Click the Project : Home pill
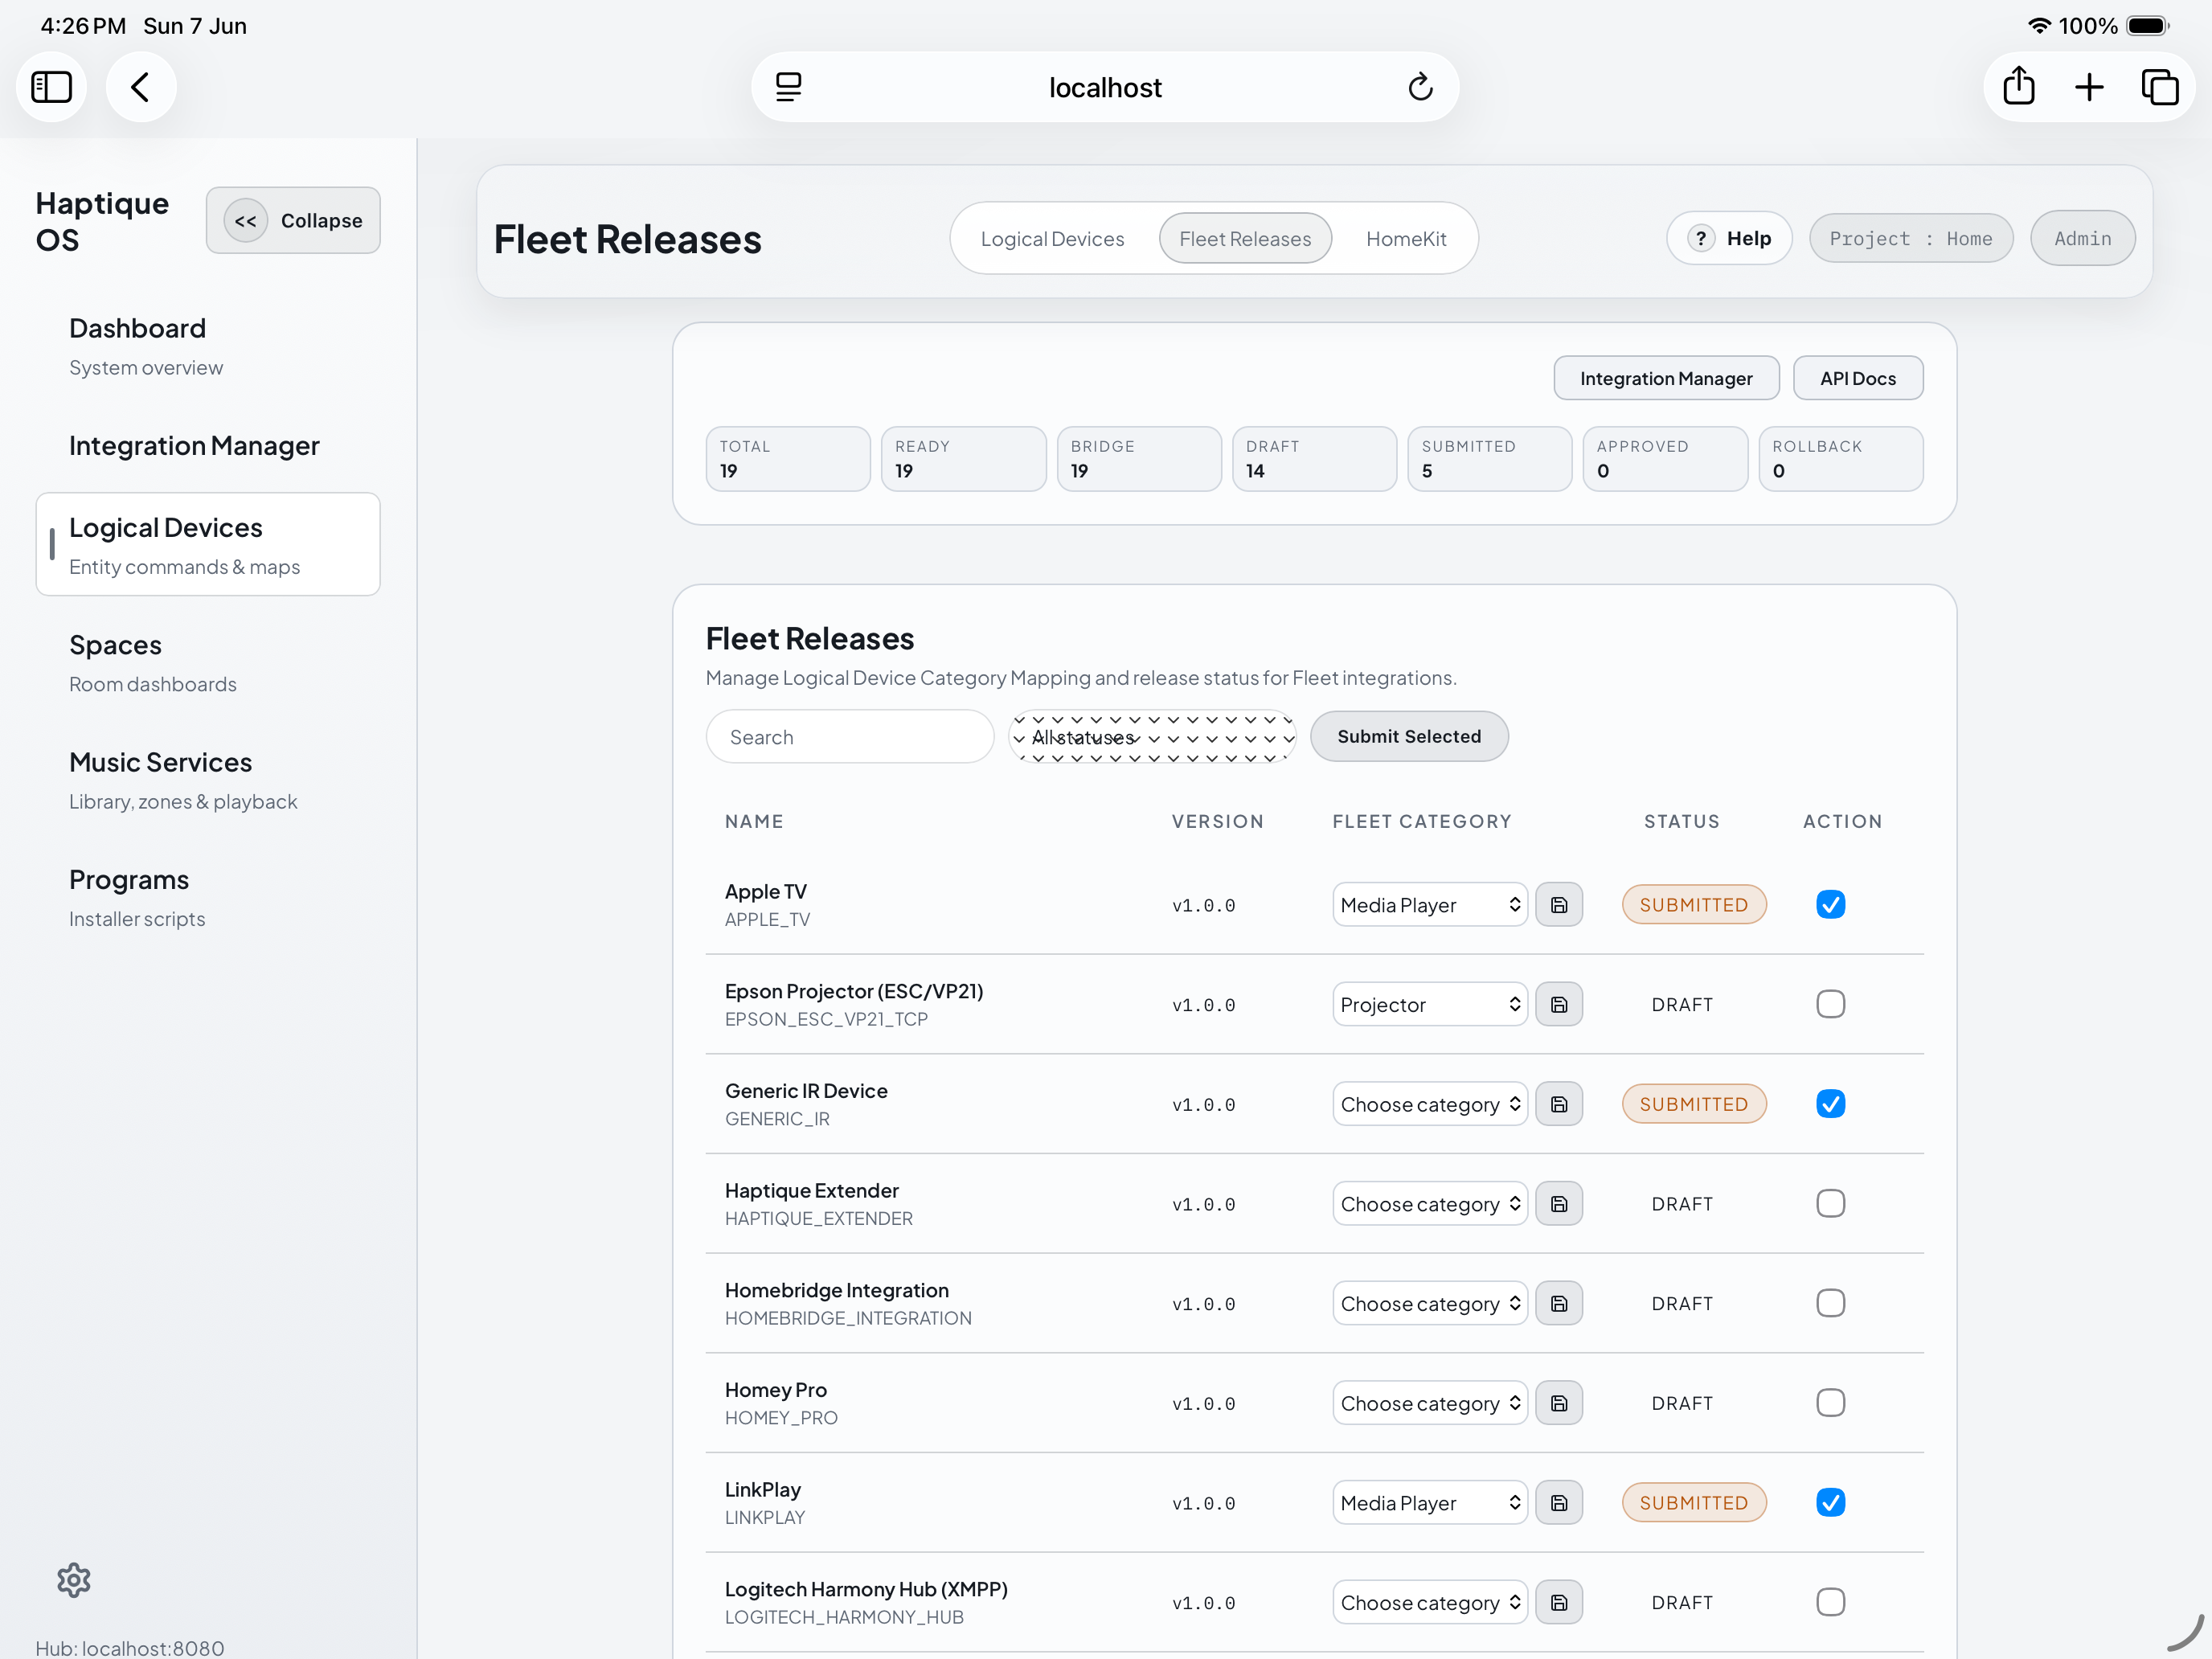Image resolution: width=2212 pixels, height=1659 pixels. [1911, 239]
